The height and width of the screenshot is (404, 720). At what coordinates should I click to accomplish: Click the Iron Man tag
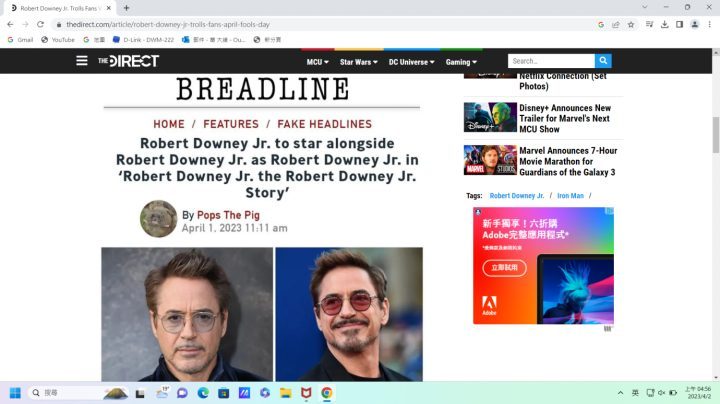pyautogui.click(x=570, y=196)
